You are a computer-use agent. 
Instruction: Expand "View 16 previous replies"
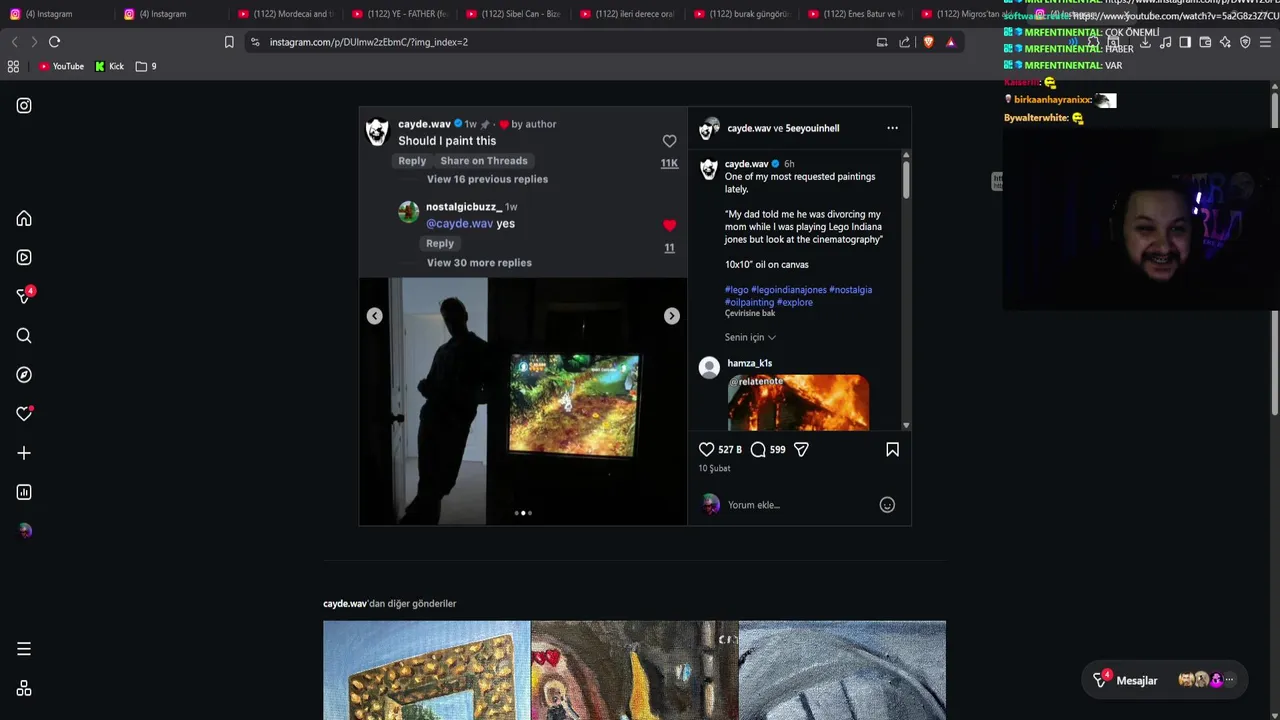487,179
